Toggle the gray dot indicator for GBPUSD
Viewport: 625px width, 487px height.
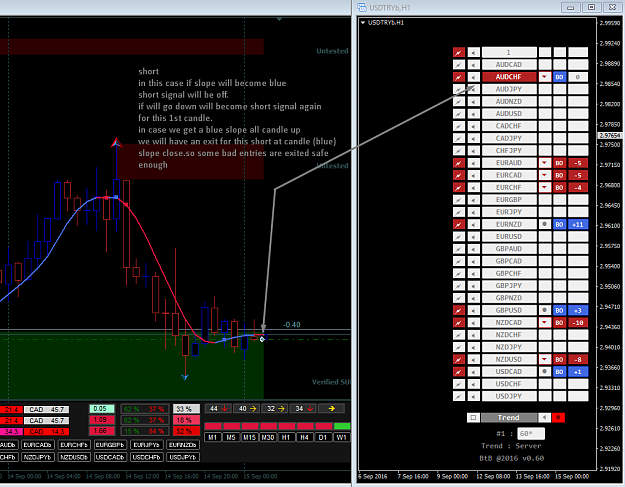tap(544, 310)
